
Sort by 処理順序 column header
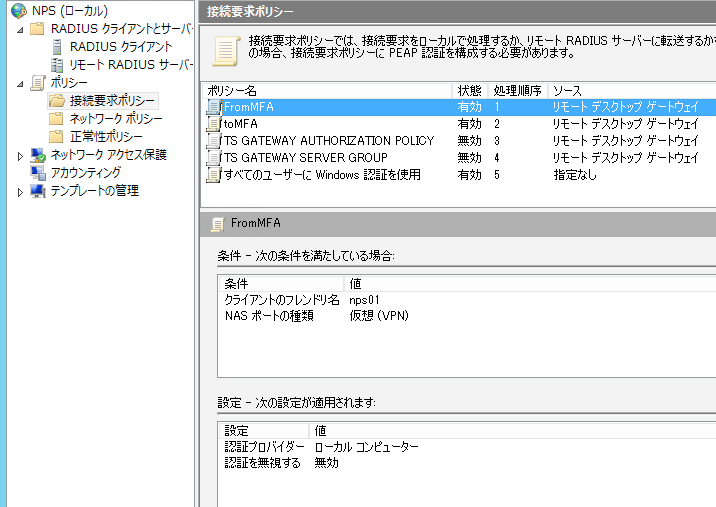[518, 90]
